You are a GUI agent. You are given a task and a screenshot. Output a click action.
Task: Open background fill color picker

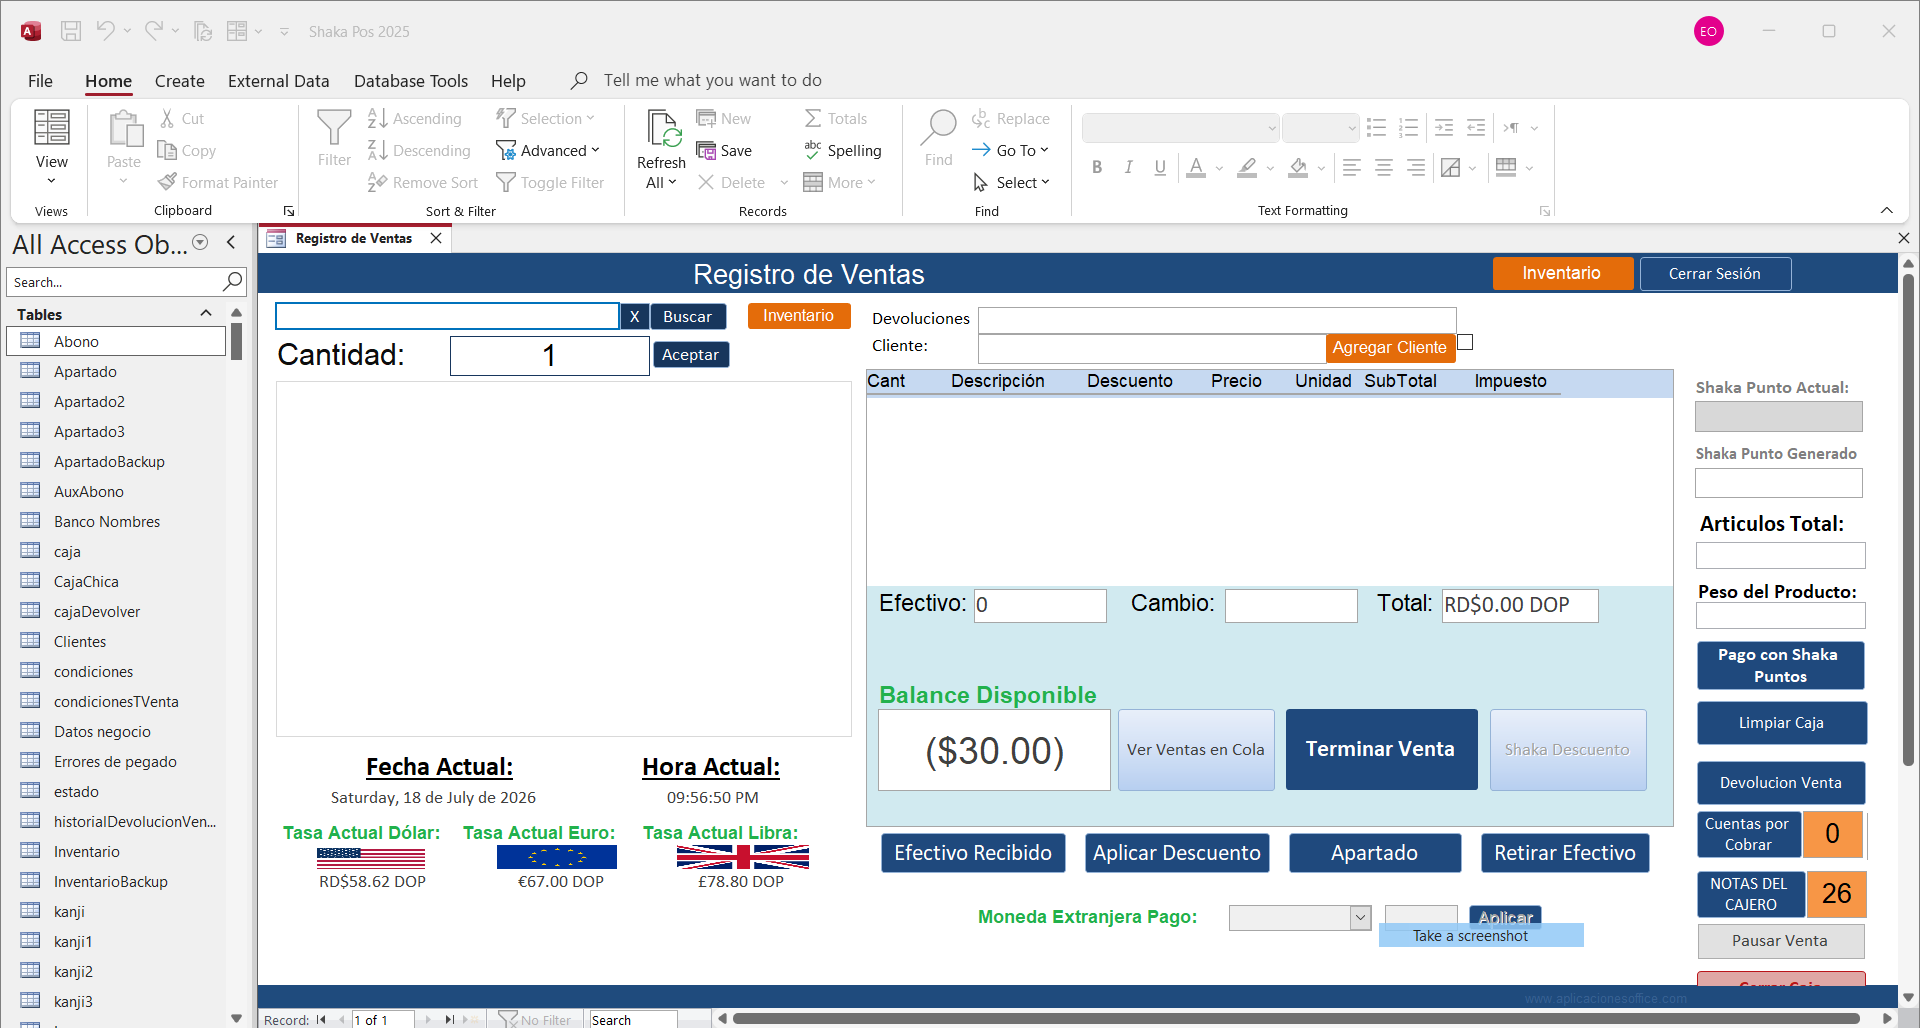point(1321,168)
